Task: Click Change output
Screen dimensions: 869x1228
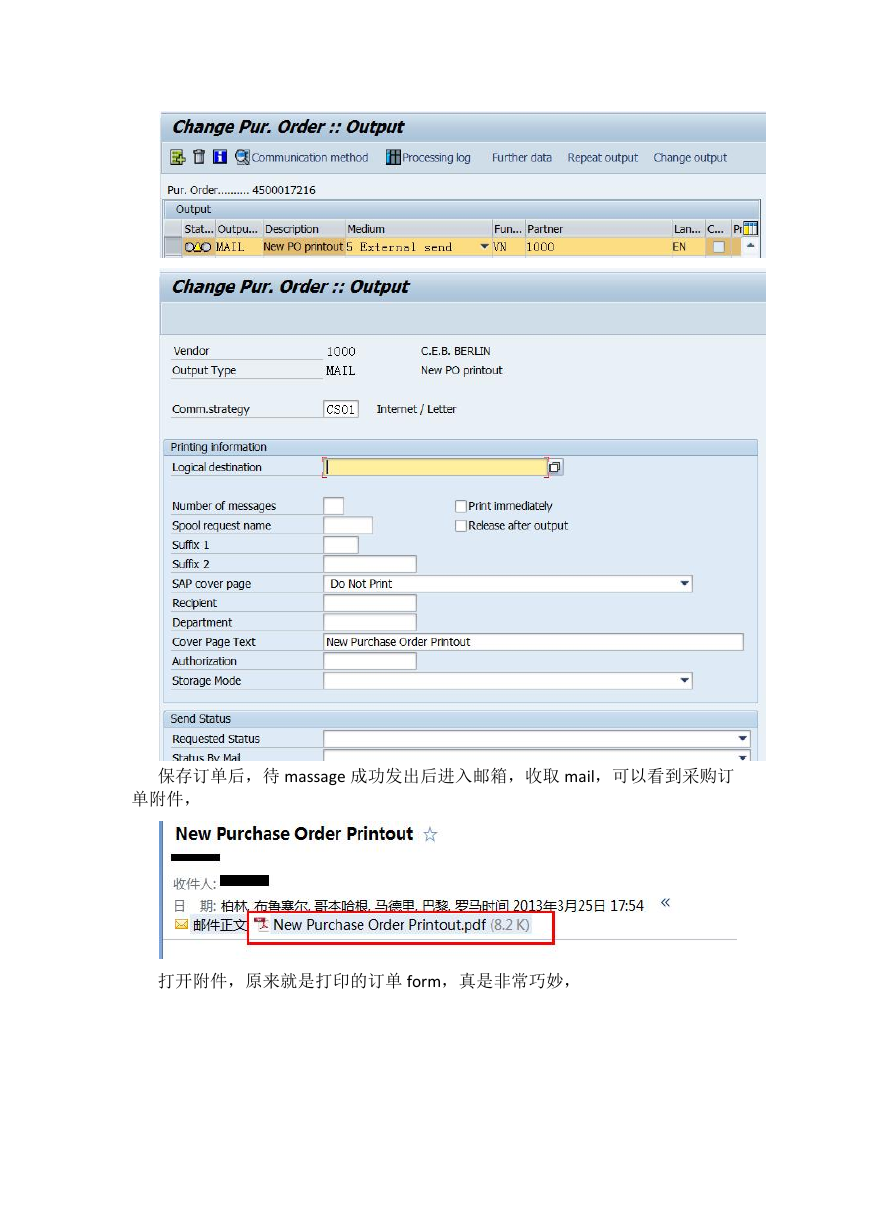Action: (x=690, y=158)
